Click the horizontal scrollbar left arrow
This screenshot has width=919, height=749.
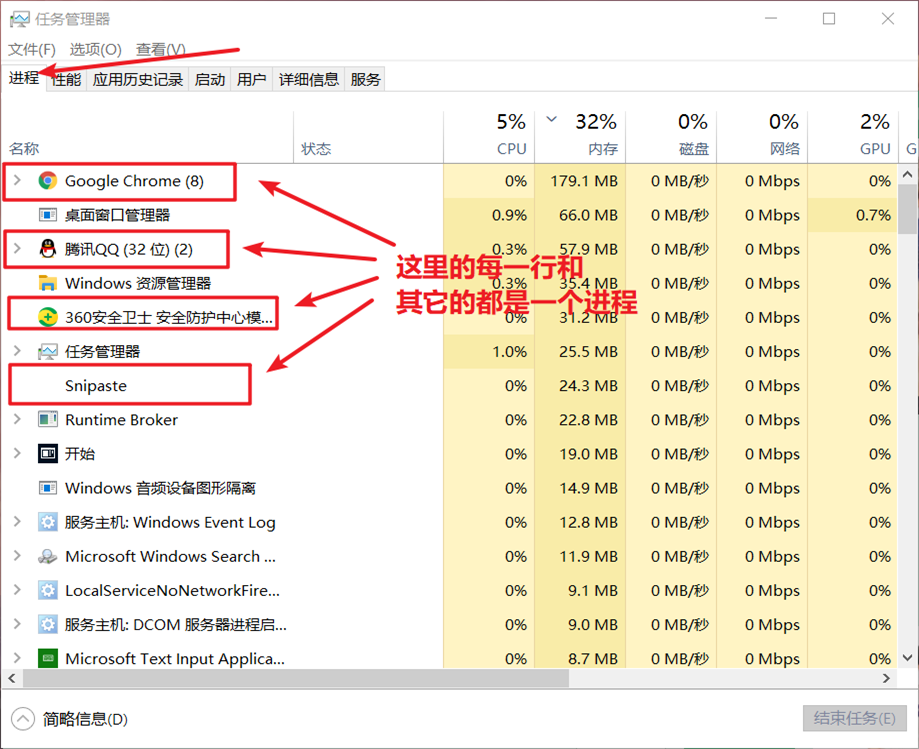click(11, 678)
